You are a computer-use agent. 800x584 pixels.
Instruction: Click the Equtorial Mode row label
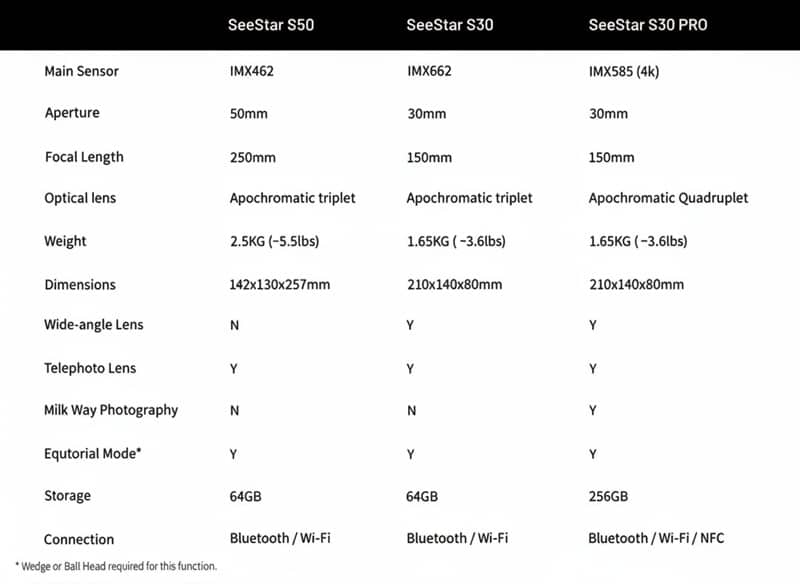click(93, 453)
